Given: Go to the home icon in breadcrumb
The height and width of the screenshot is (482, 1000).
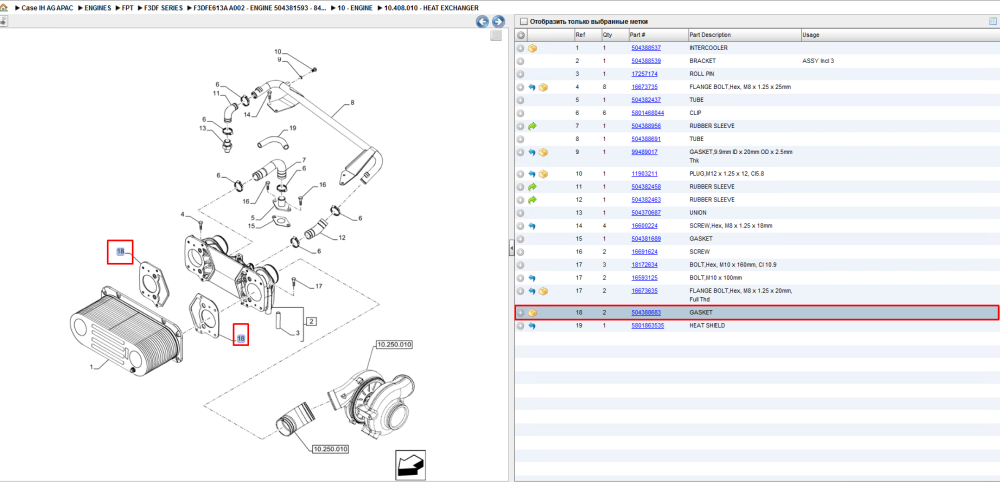Looking at the screenshot, I should [x=4, y=8].
